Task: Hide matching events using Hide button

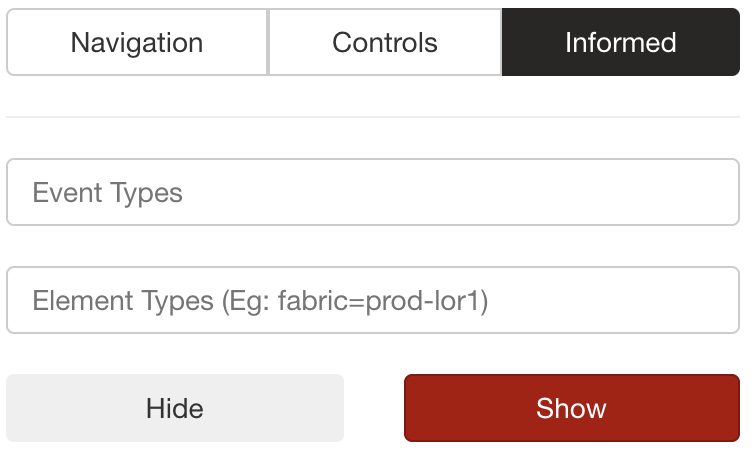Action: tap(175, 408)
